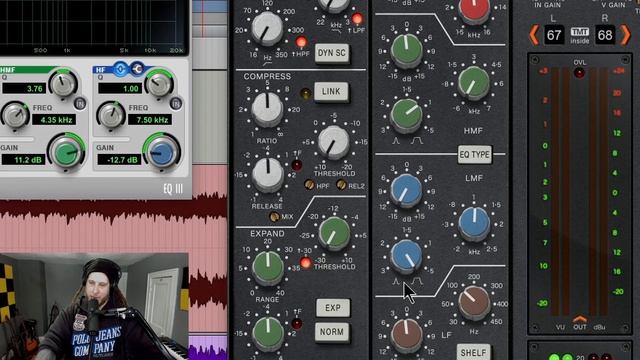Screen dimensions: 640x360
Task: Click the compressor RATIO knob
Action: point(267,109)
